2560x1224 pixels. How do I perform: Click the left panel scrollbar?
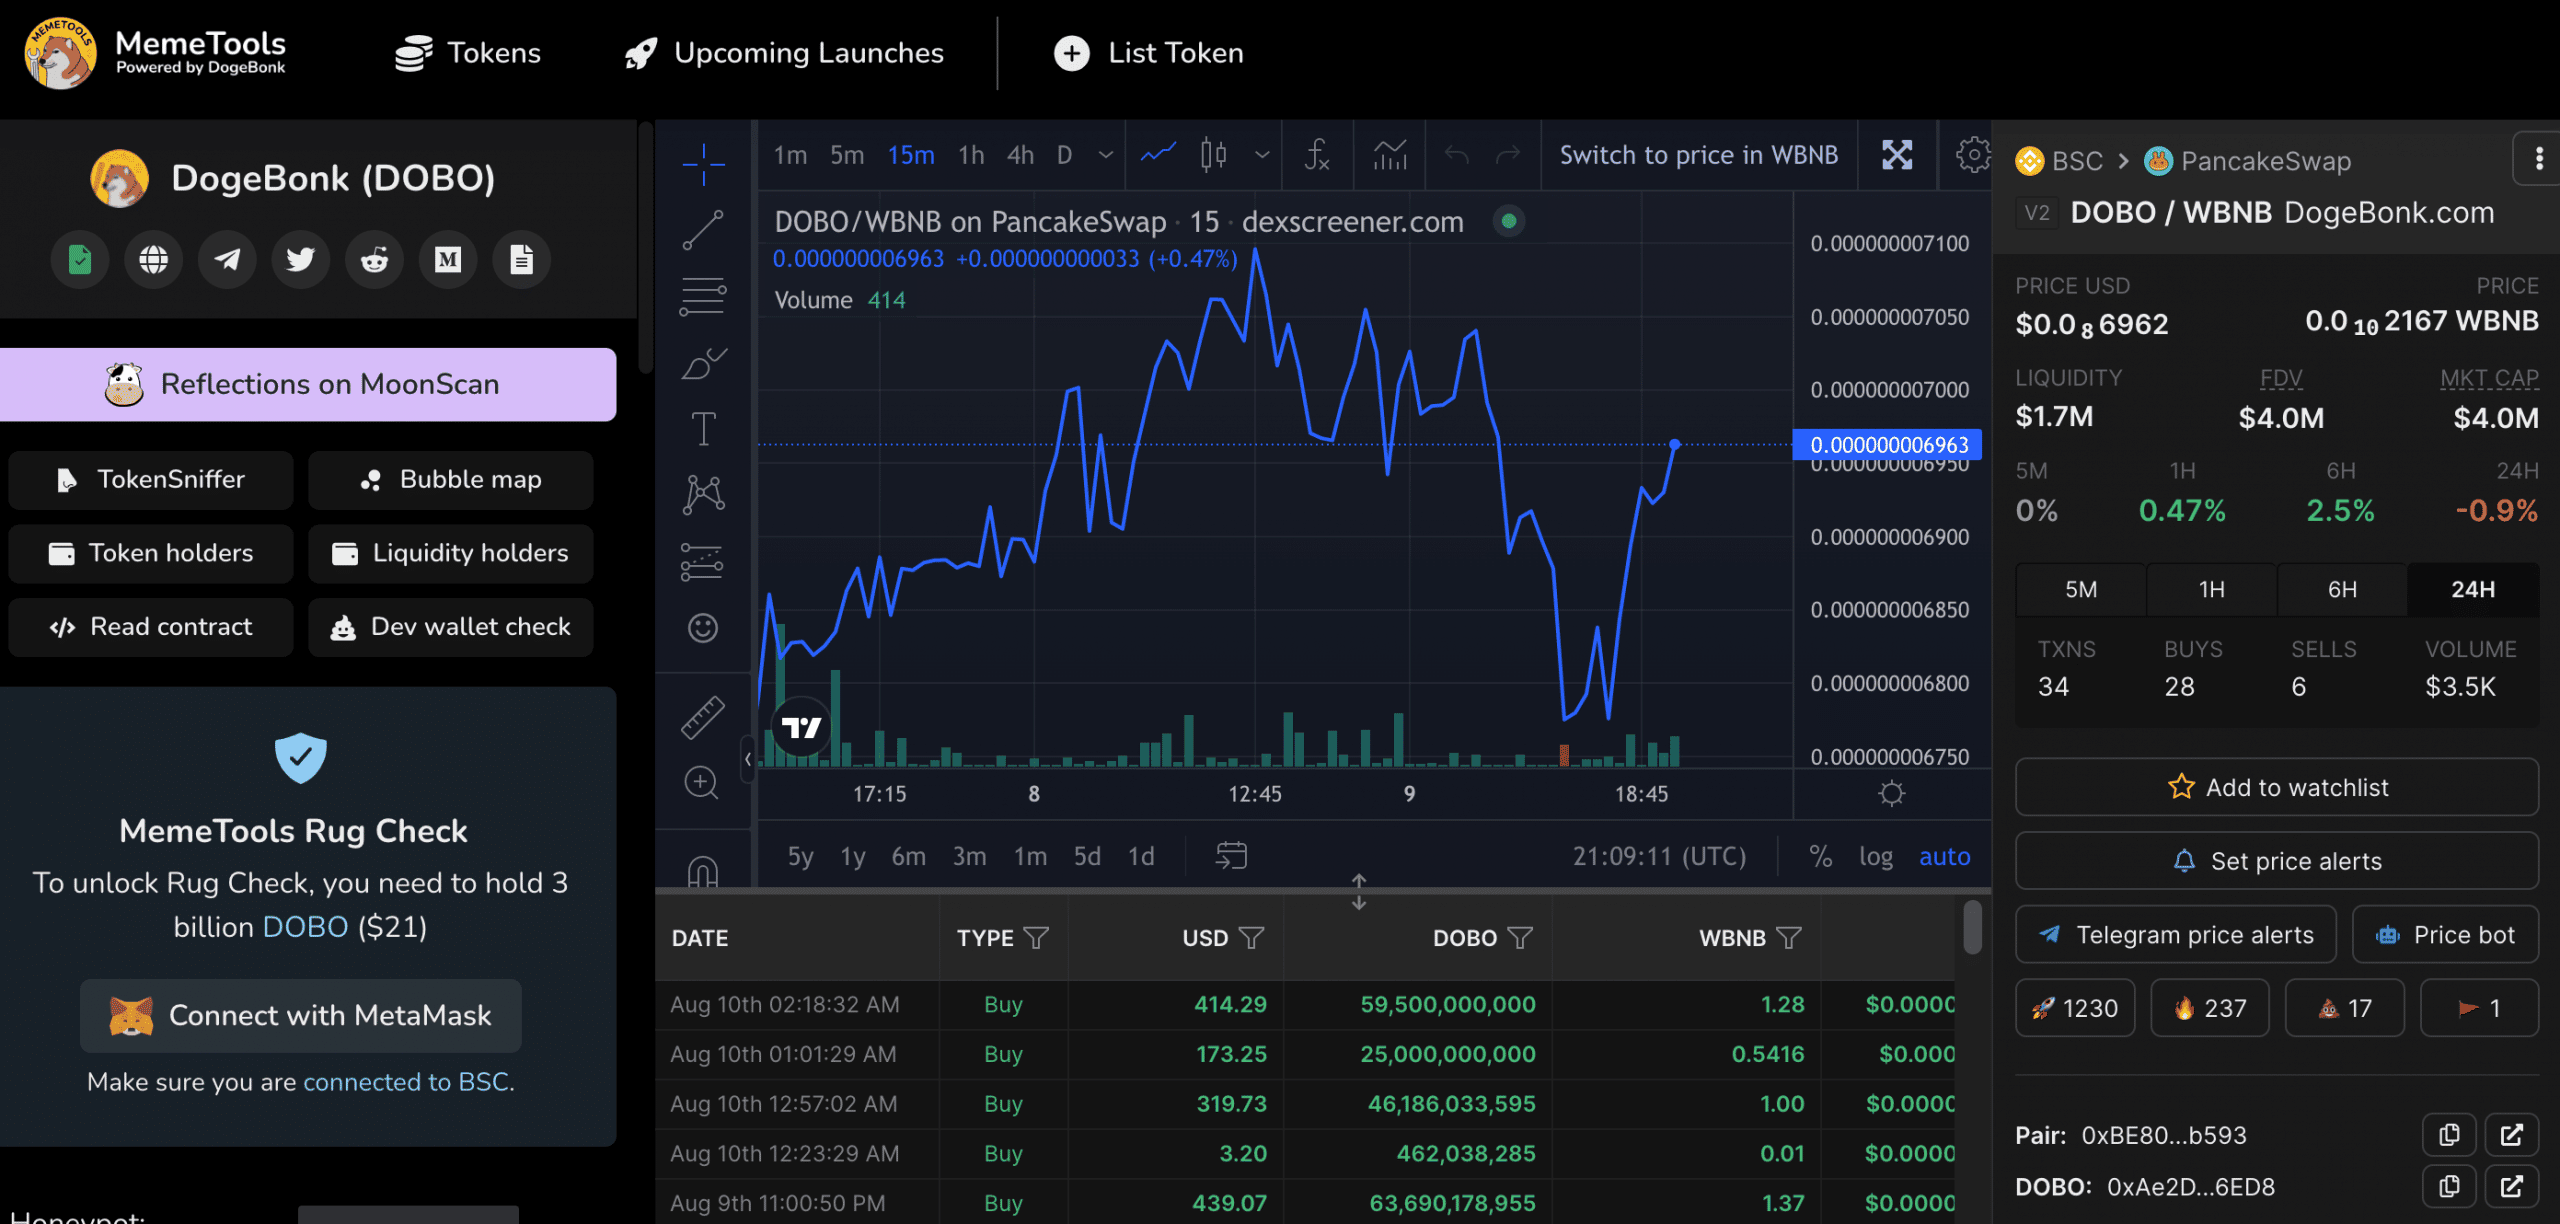tap(646, 250)
